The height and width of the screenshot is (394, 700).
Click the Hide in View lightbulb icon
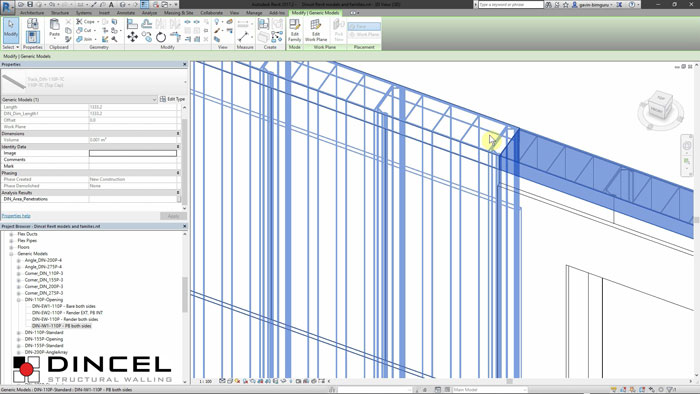coord(217,22)
